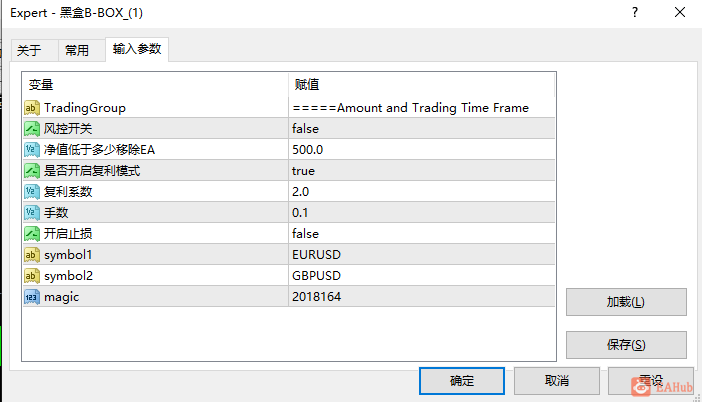Select the symbol1 variable name
This screenshot has width=702, height=402.
68,255
